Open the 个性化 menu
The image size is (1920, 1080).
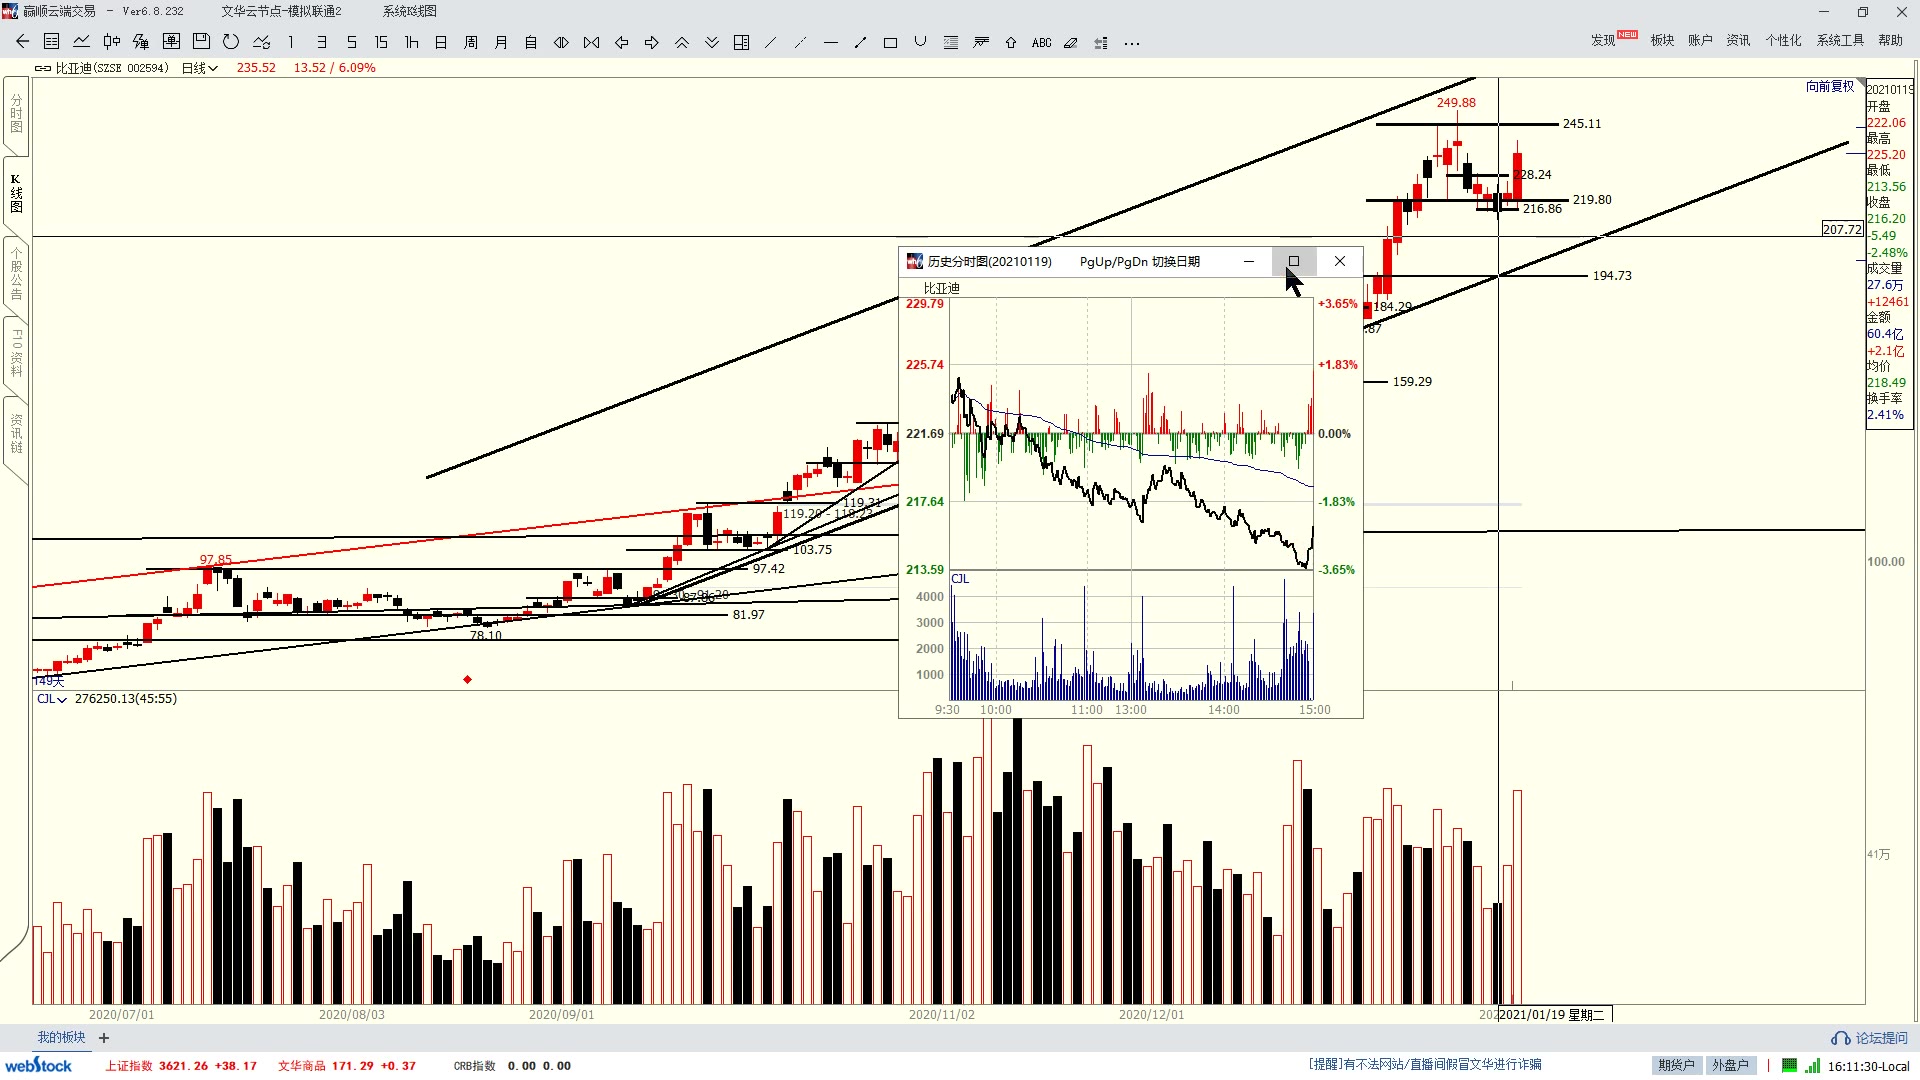[x=1783, y=40]
